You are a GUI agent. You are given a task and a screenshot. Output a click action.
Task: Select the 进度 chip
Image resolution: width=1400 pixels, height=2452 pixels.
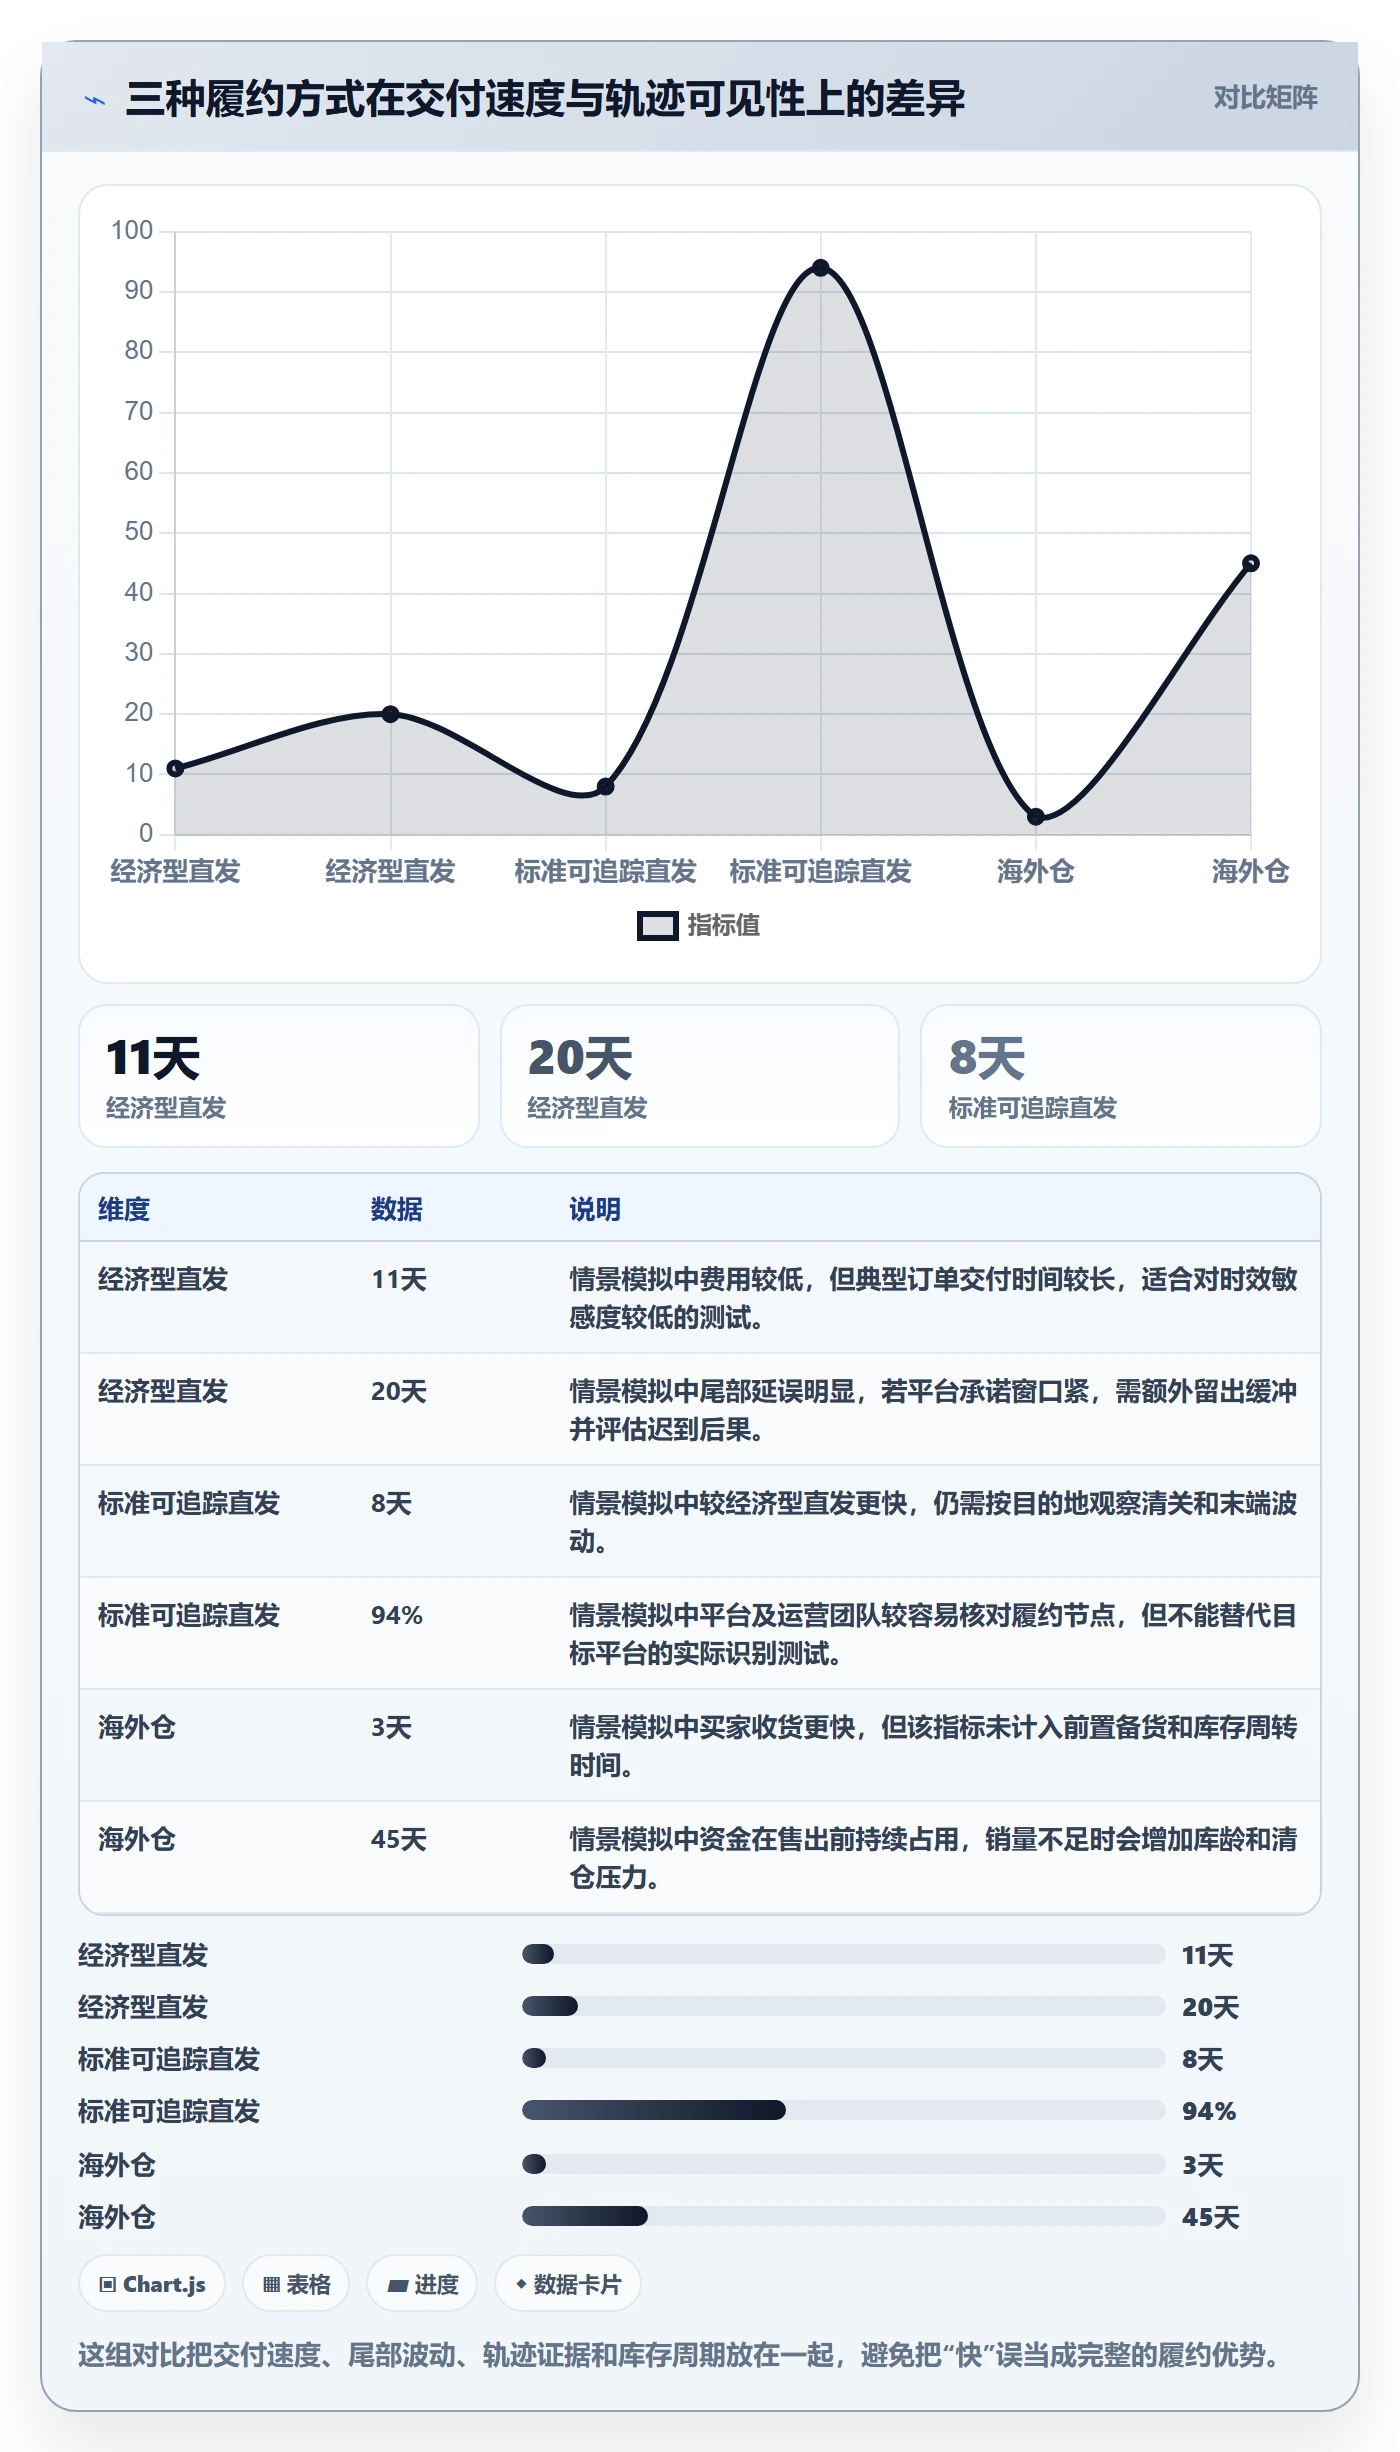422,2284
